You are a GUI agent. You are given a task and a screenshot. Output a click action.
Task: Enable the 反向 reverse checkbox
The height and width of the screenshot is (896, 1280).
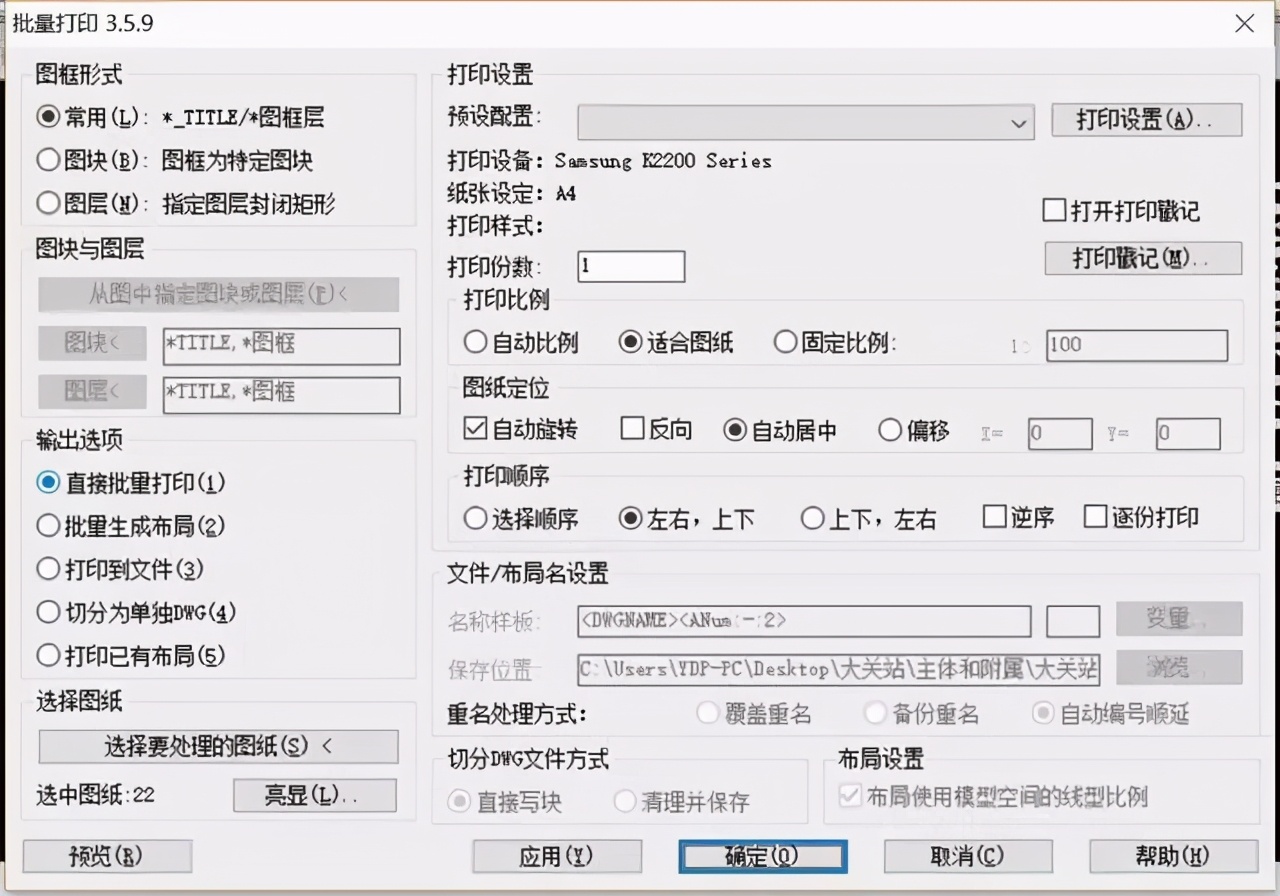pyautogui.click(x=630, y=428)
